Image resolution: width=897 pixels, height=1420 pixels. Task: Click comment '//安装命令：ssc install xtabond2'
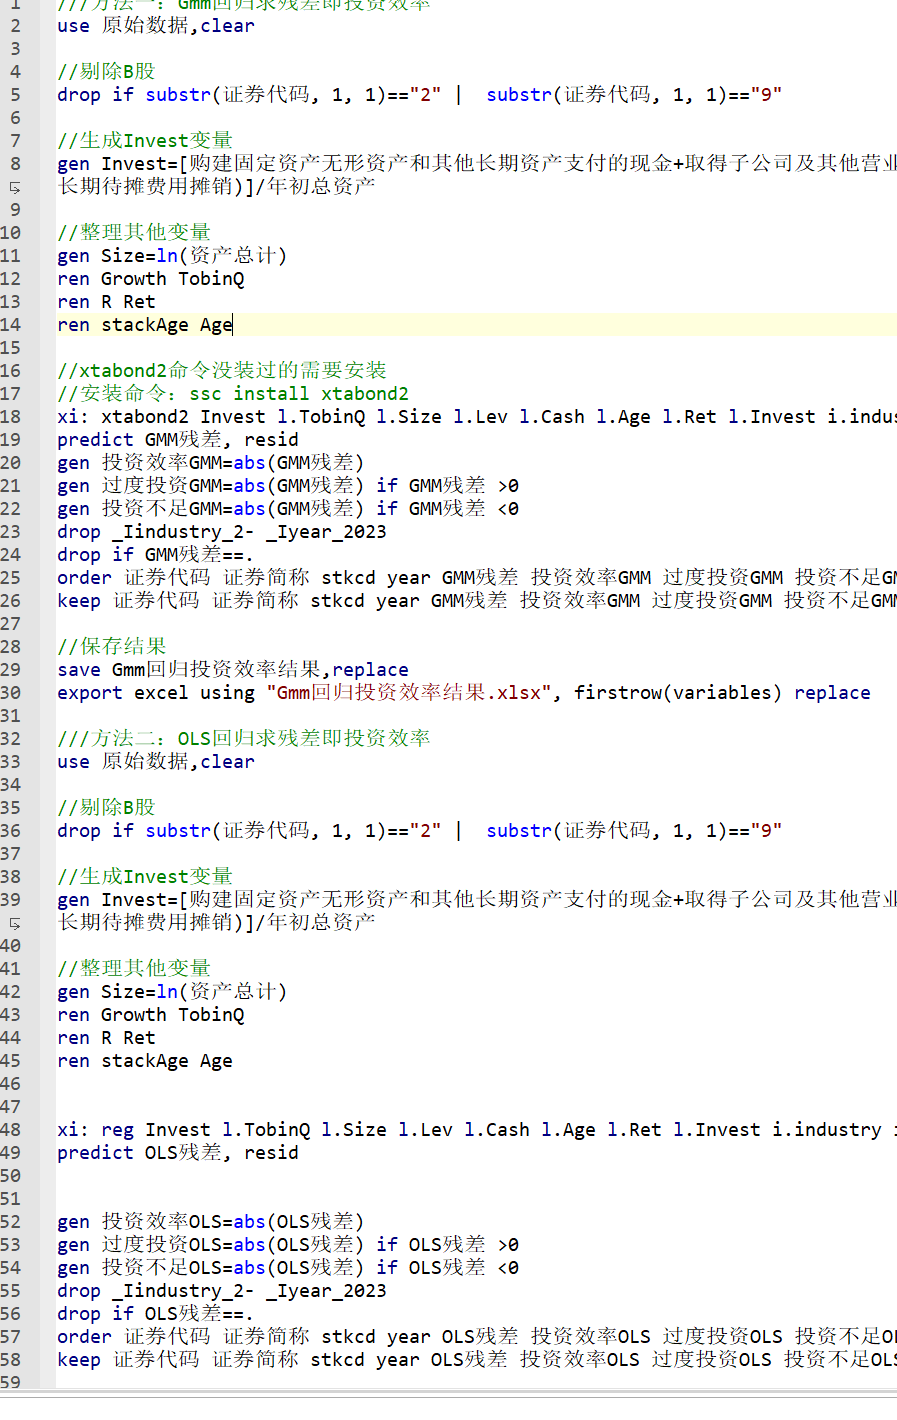coord(233,394)
